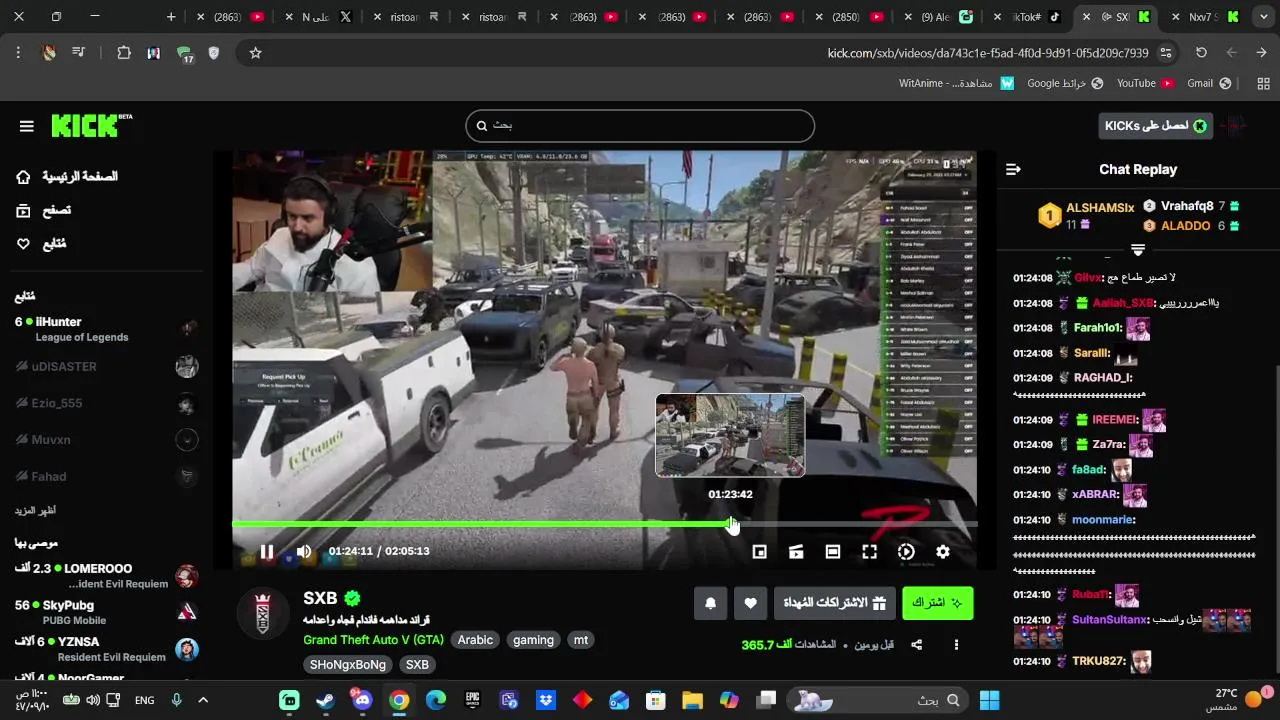This screenshot has width=1280, height=720.
Task: Open Grand Theft Auto V category link
Action: pos(373,640)
